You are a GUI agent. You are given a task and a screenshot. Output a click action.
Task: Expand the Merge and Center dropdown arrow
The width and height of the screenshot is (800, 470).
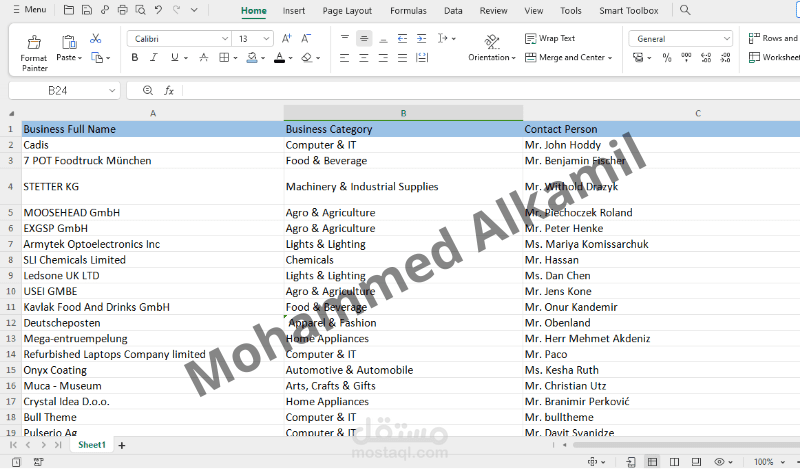[x=610, y=58]
